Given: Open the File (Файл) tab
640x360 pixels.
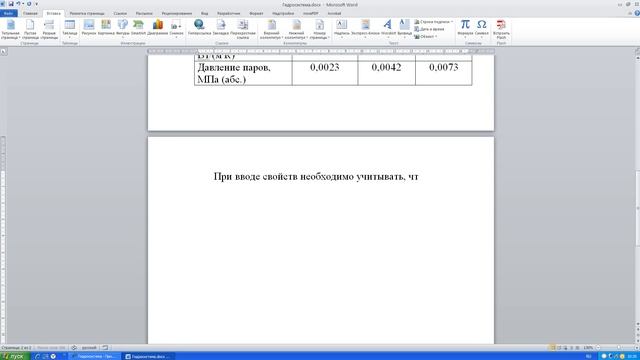Looking at the screenshot, I should pyautogui.click(x=9, y=13).
